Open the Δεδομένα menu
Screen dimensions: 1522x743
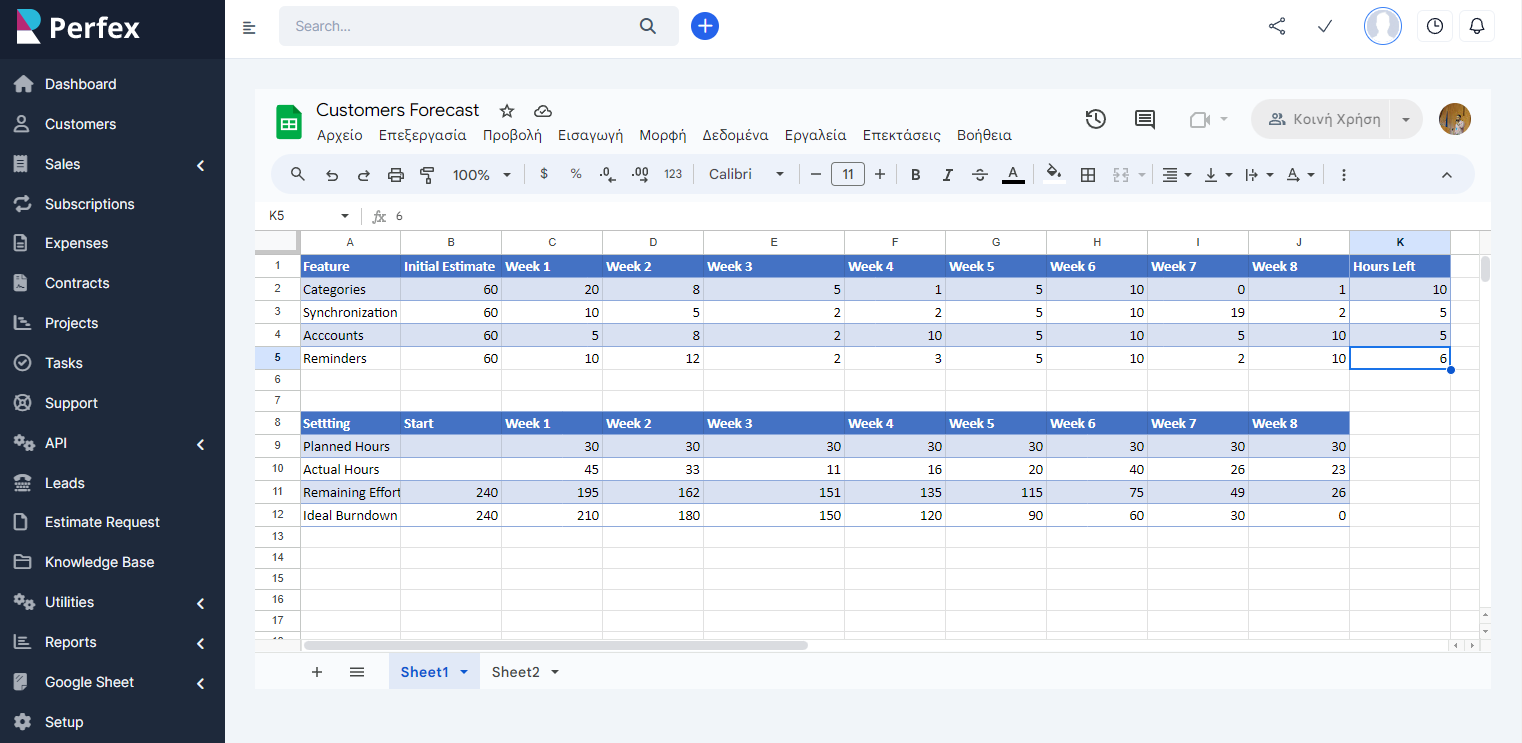click(x=735, y=135)
